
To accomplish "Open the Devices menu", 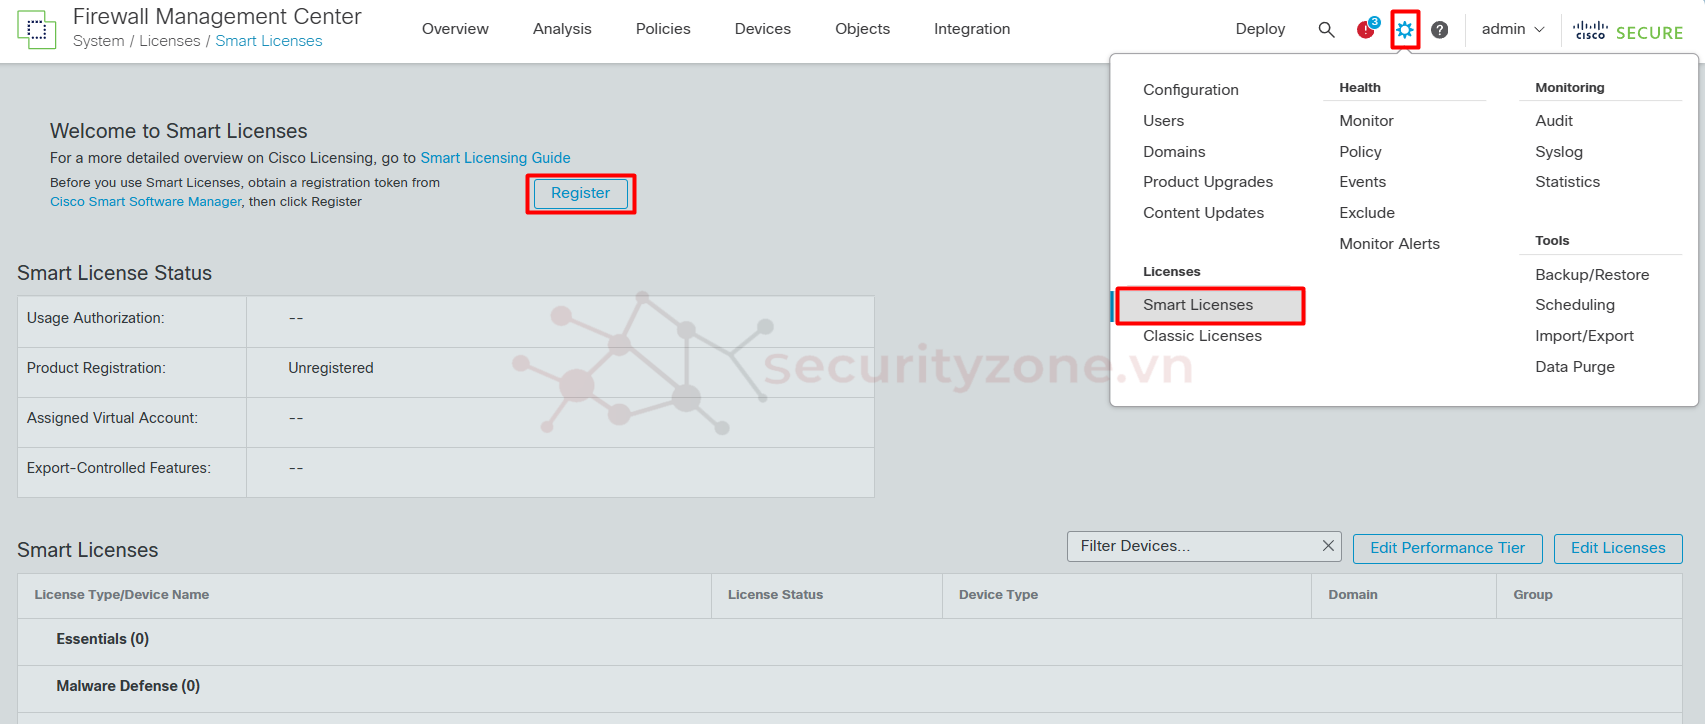I will [763, 29].
